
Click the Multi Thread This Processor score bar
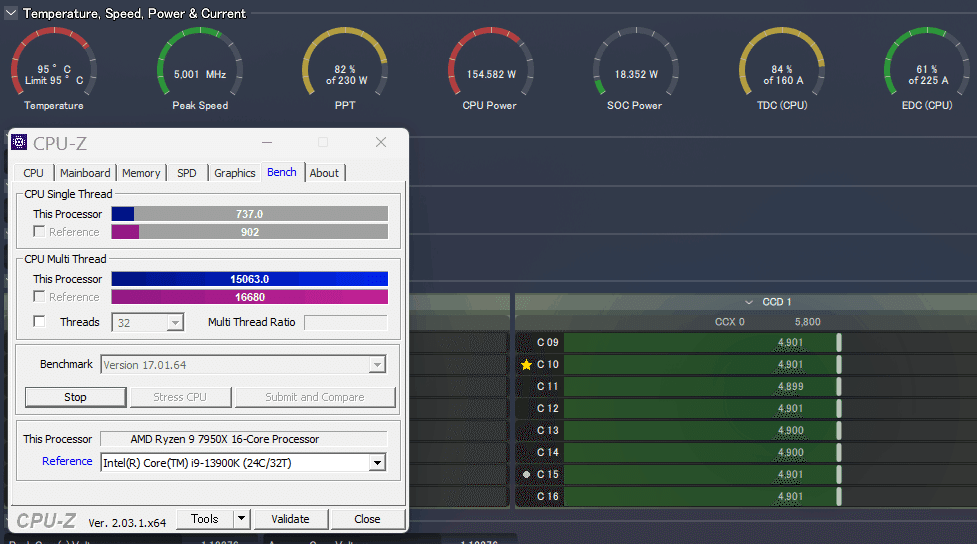click(x=249, y=279)
